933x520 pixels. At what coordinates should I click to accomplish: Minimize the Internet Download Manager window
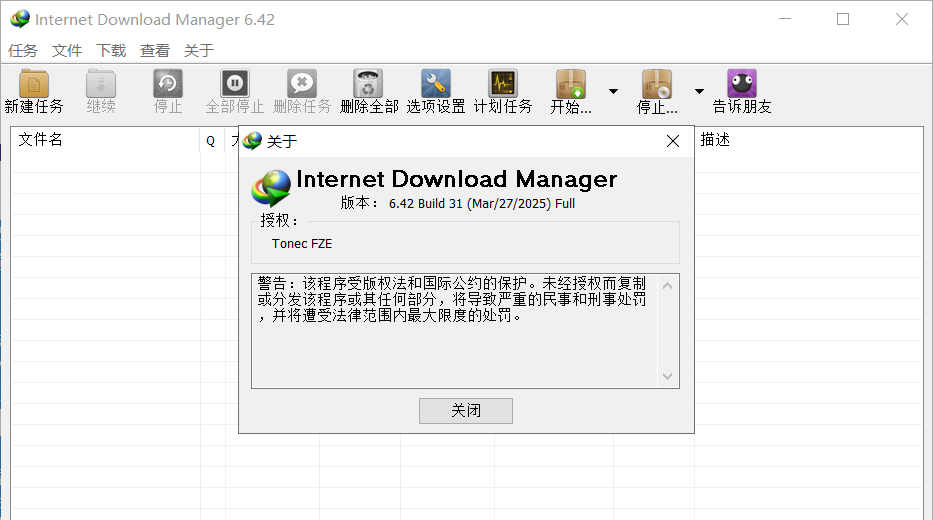pos(785,19)
